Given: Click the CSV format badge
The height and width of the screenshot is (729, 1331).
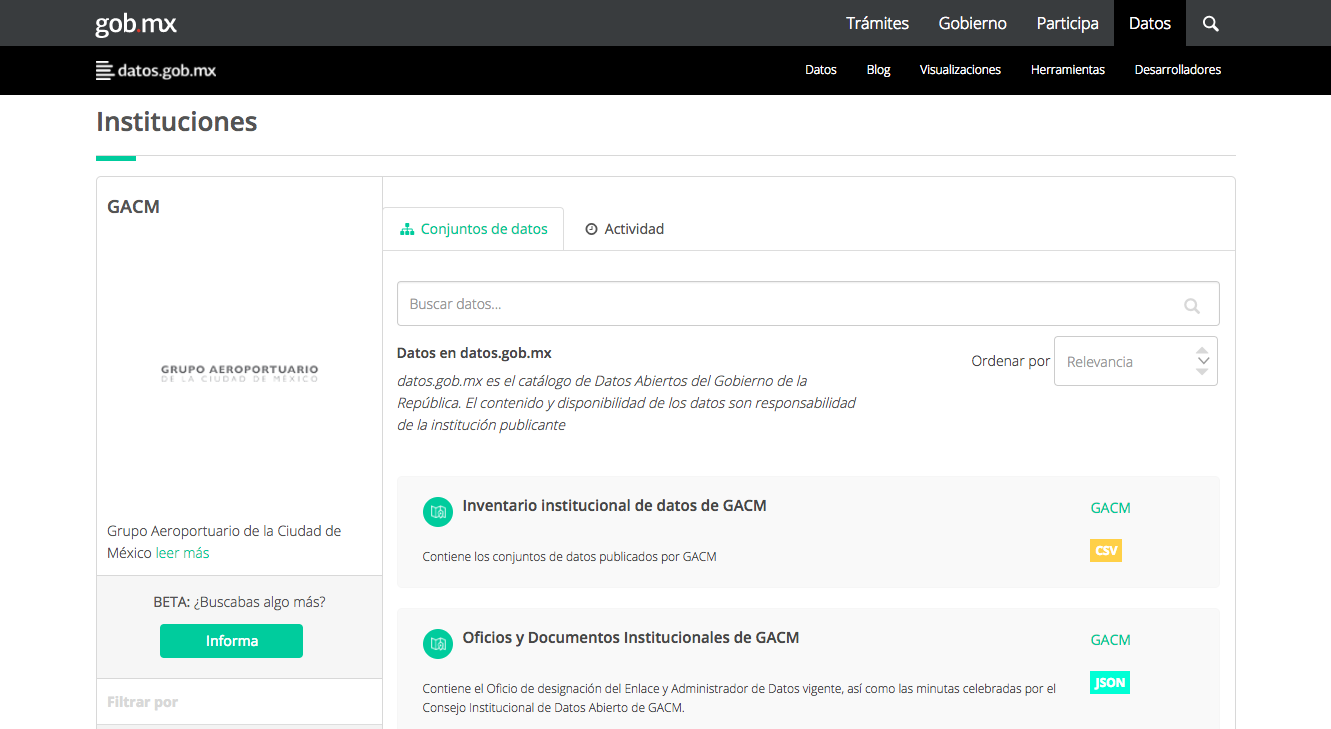Looking at the screenshot, I should [1106, 550].
